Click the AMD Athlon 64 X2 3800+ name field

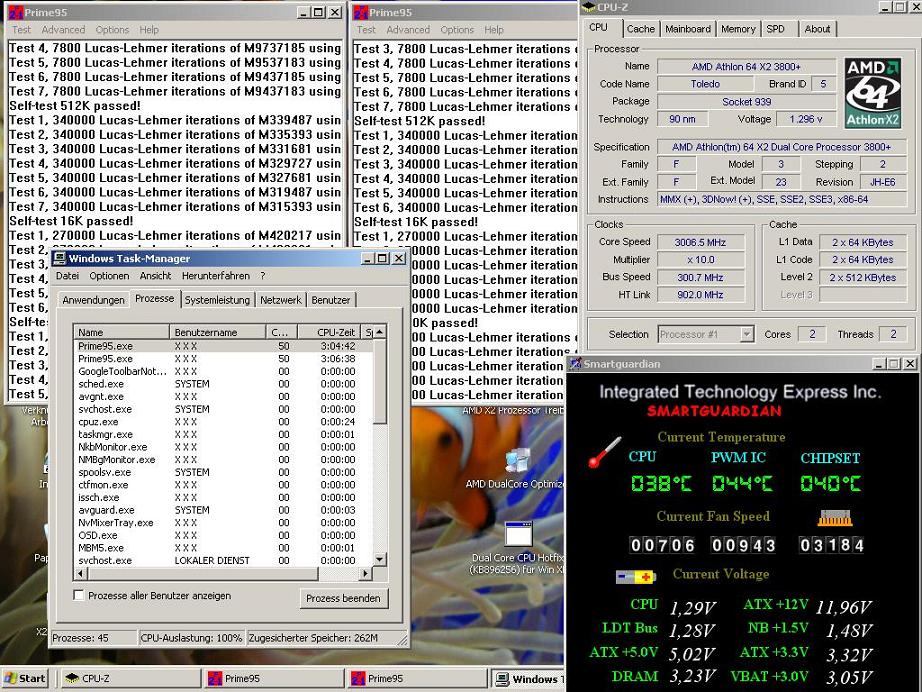pyautogui.click(x=746, y=67)
